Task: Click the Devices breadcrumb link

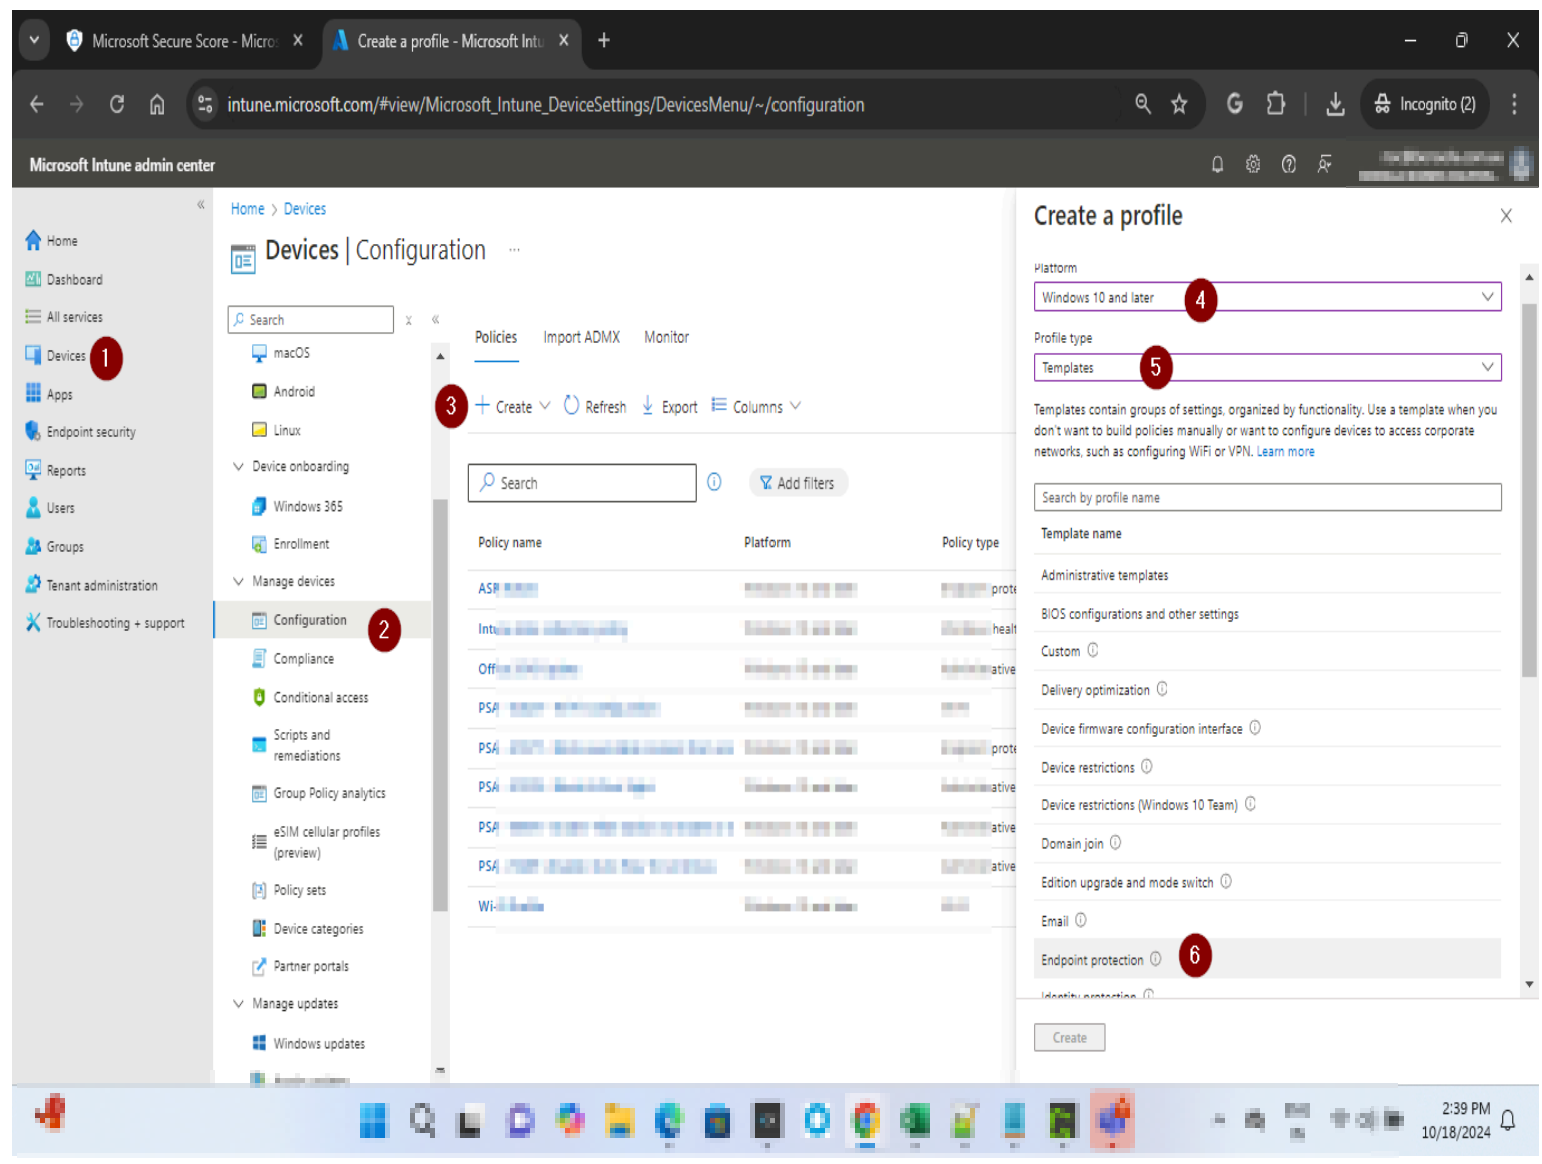Action: (x=305, y=209)
